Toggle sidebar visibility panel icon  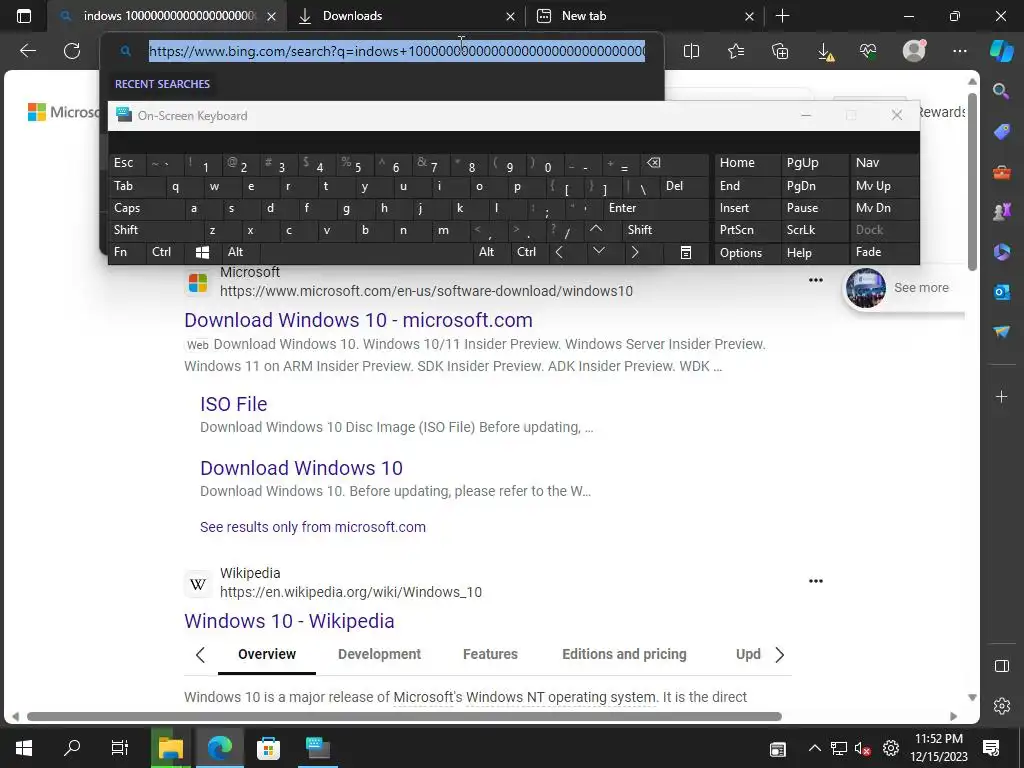[x=1002, y=666]
